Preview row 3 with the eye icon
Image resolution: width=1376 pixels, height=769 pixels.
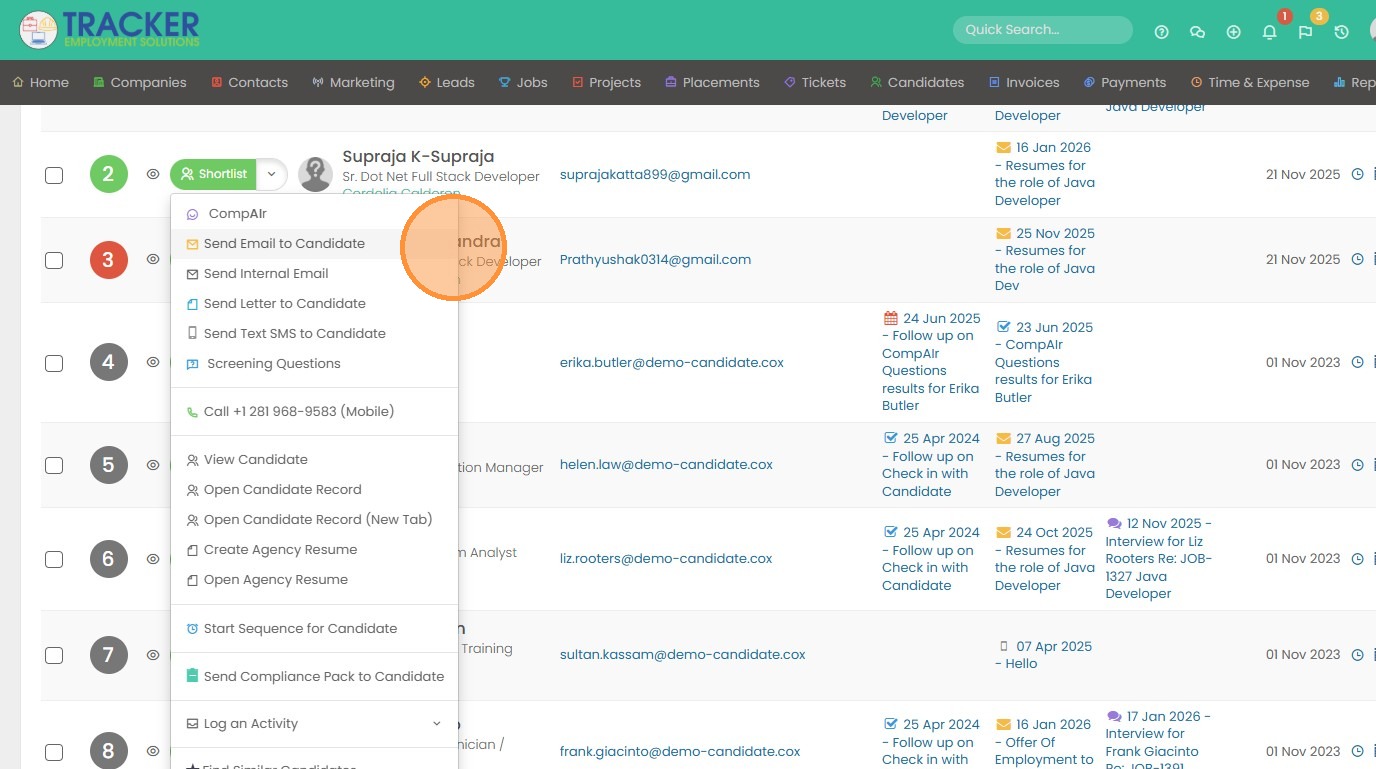(x=153, y=259)
